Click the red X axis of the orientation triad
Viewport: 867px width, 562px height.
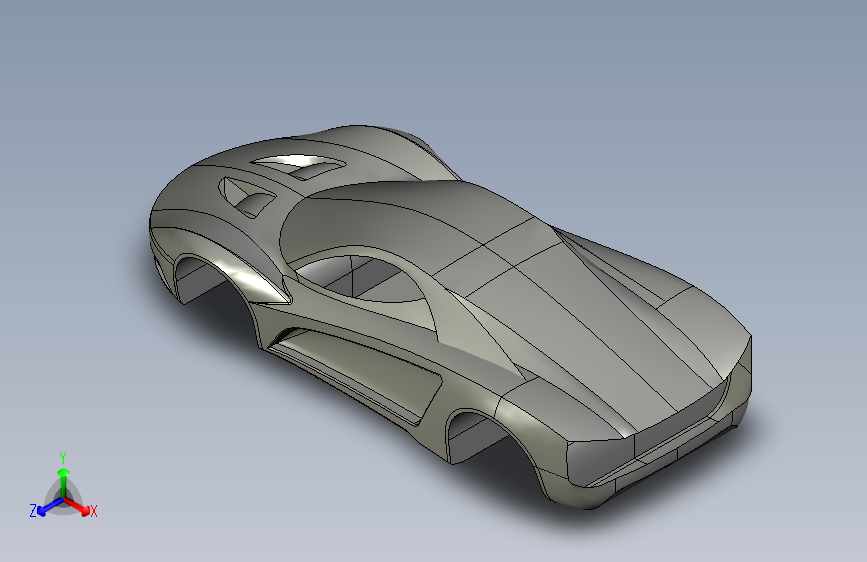tap(77, 506)
